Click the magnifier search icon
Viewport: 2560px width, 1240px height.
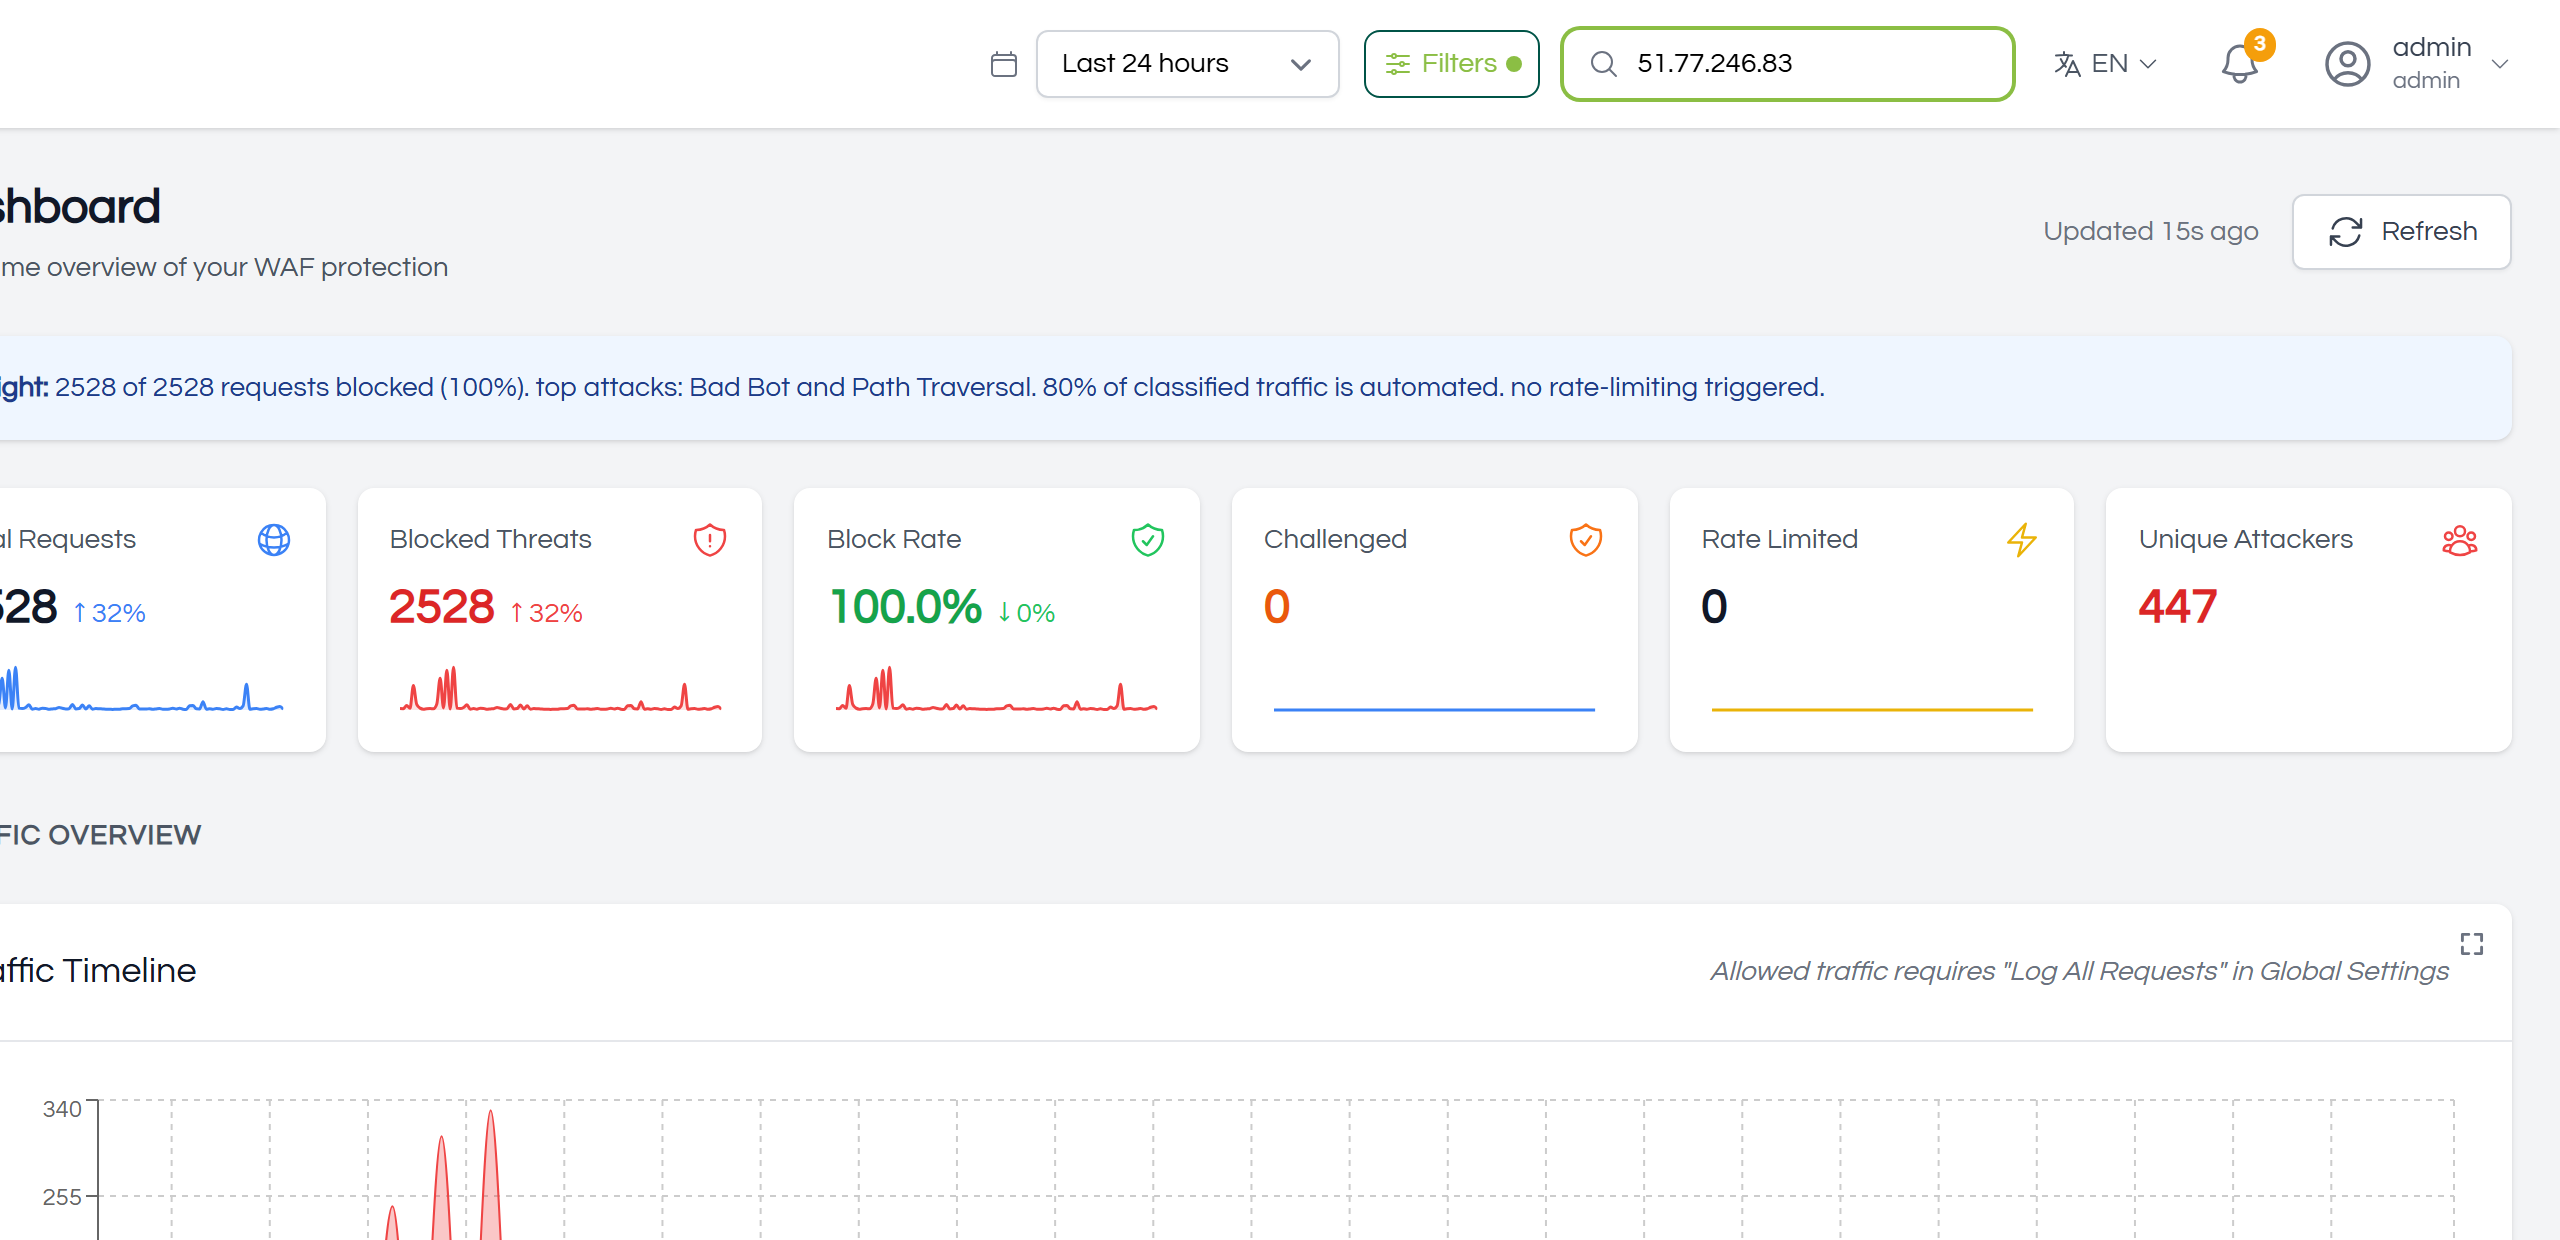pos(1603,64)
